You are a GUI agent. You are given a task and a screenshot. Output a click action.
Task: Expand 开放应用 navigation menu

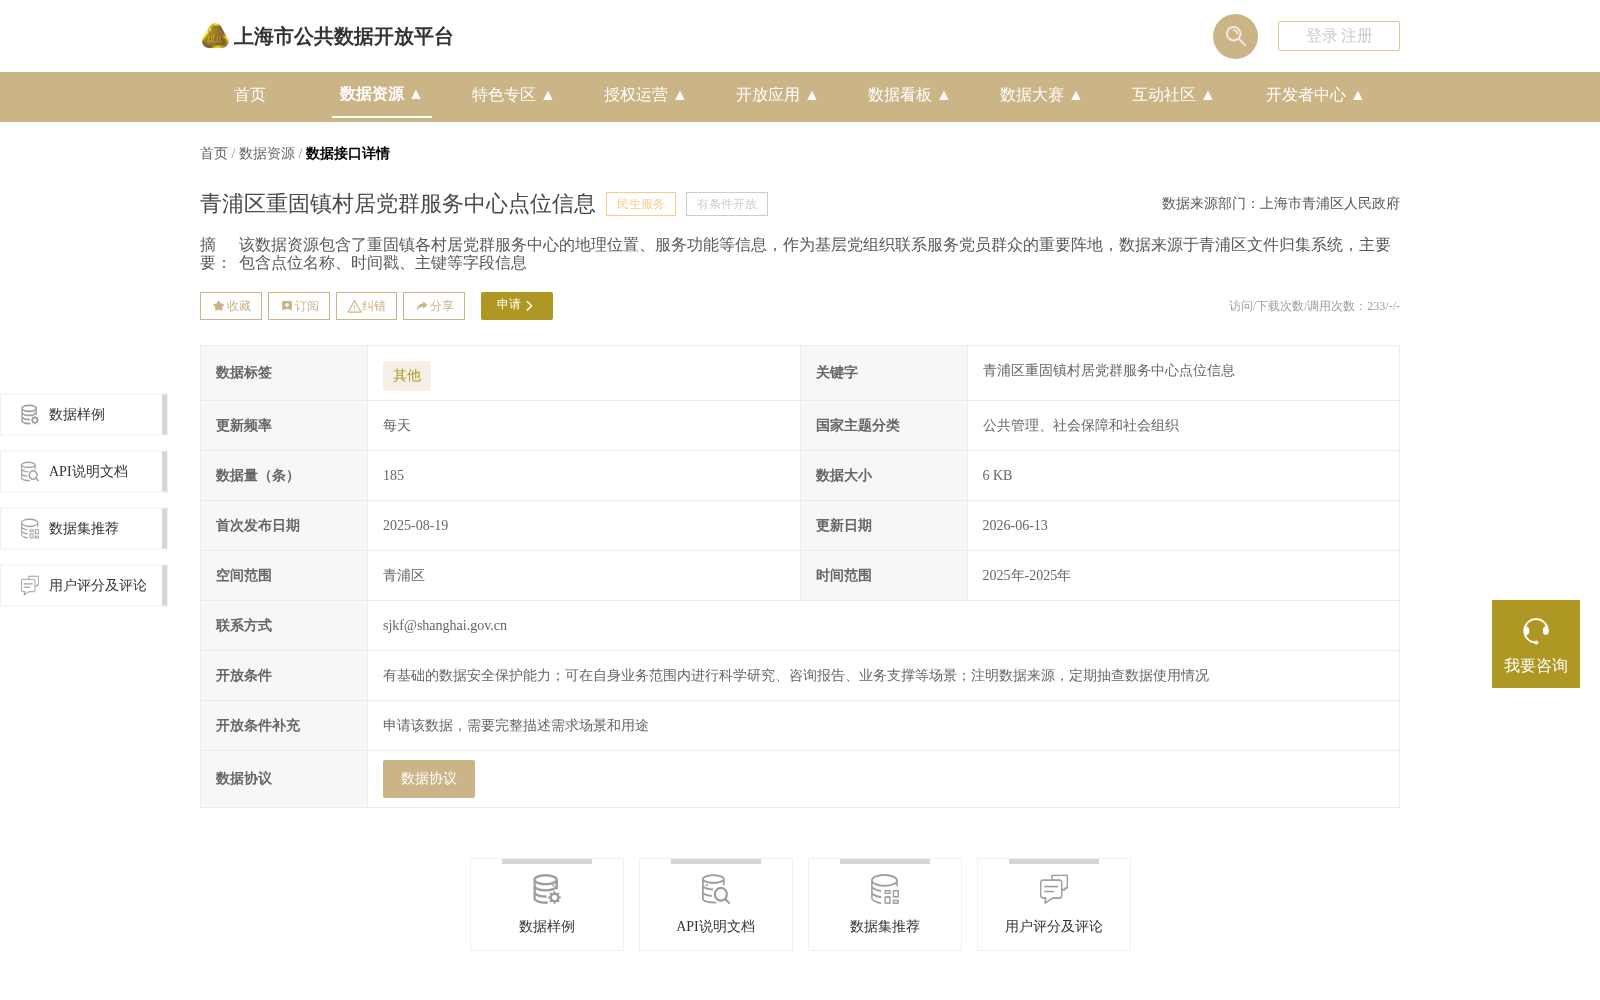[x=777, y=95]
